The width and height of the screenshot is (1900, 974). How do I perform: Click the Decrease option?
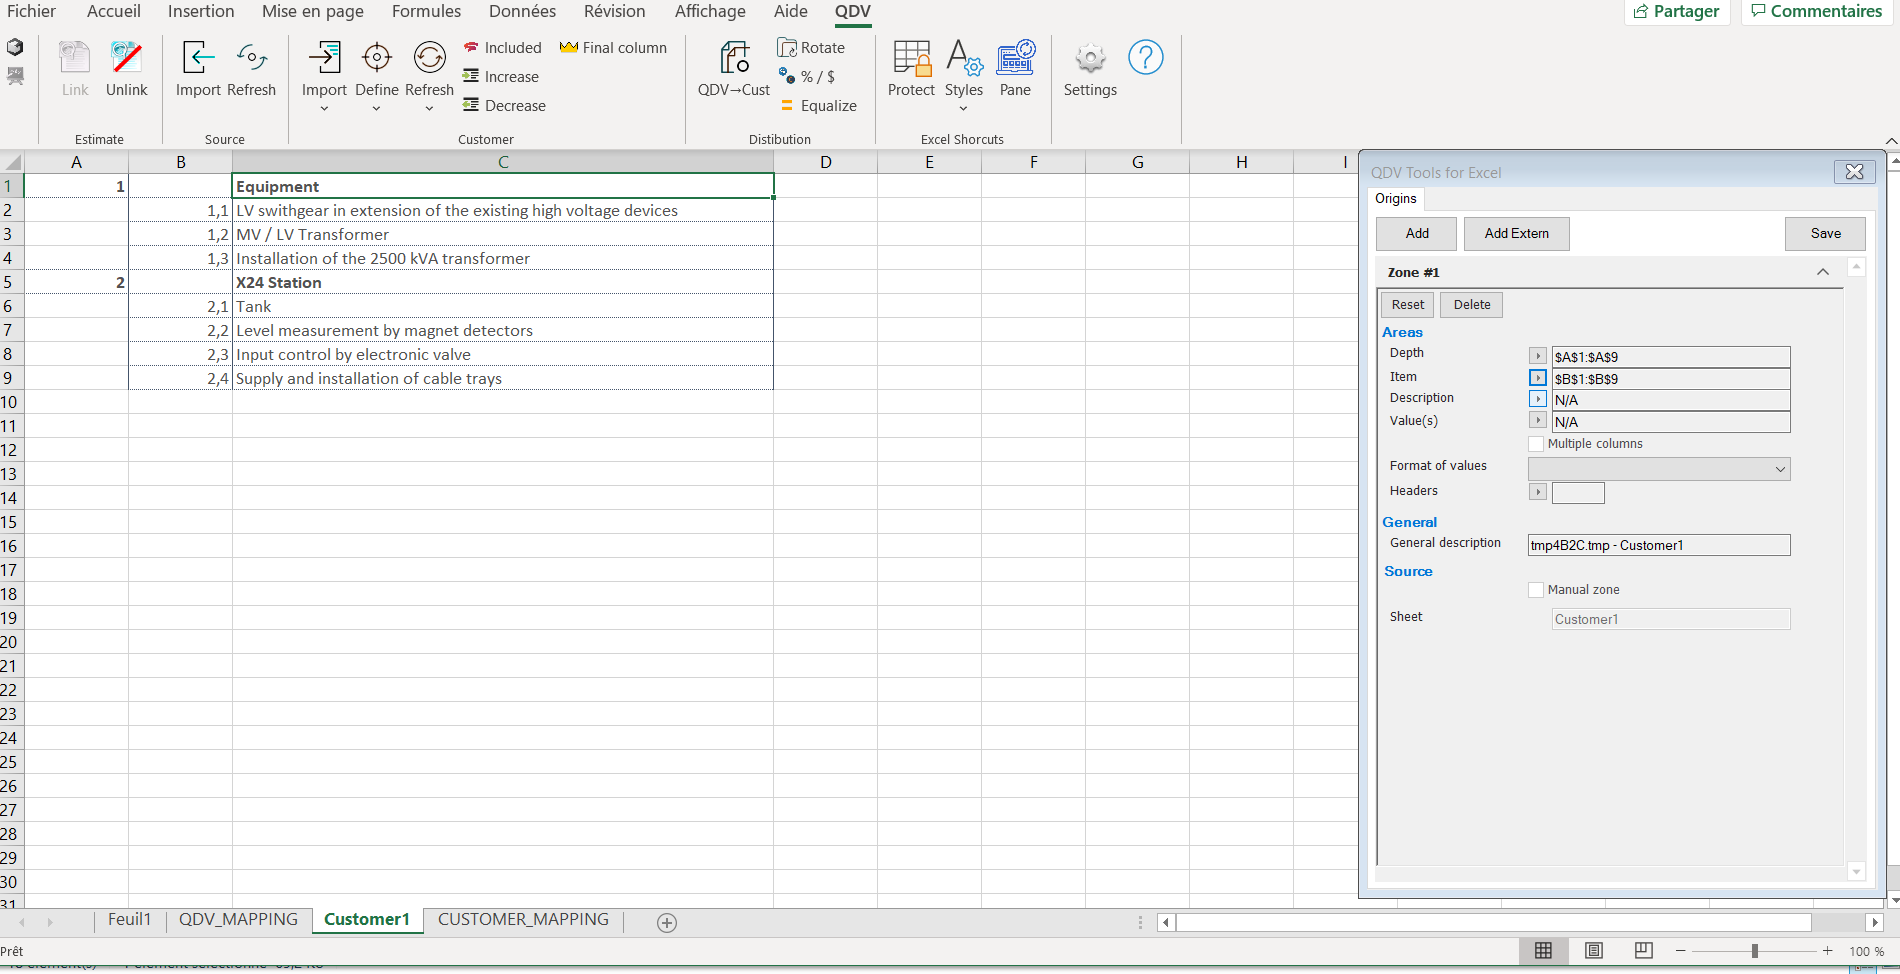[505, 105]
